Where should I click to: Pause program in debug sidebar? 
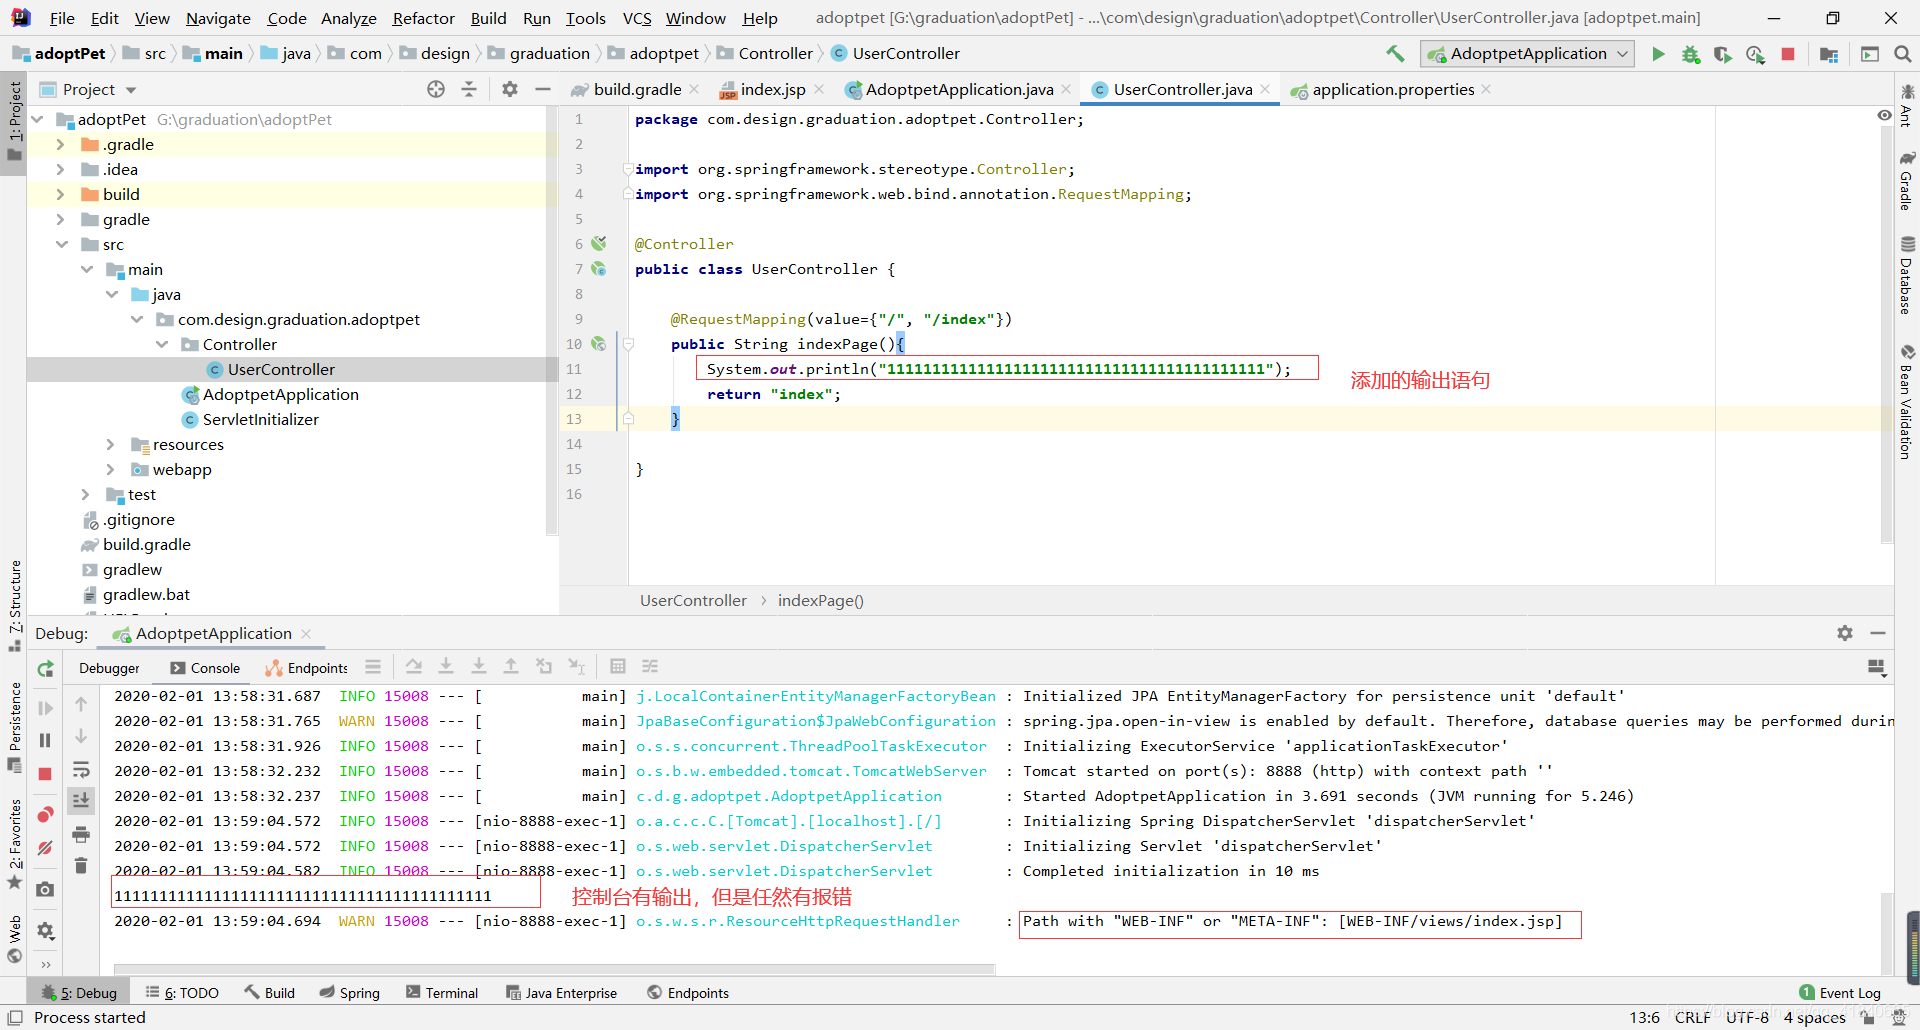click(x=45, y=740)
